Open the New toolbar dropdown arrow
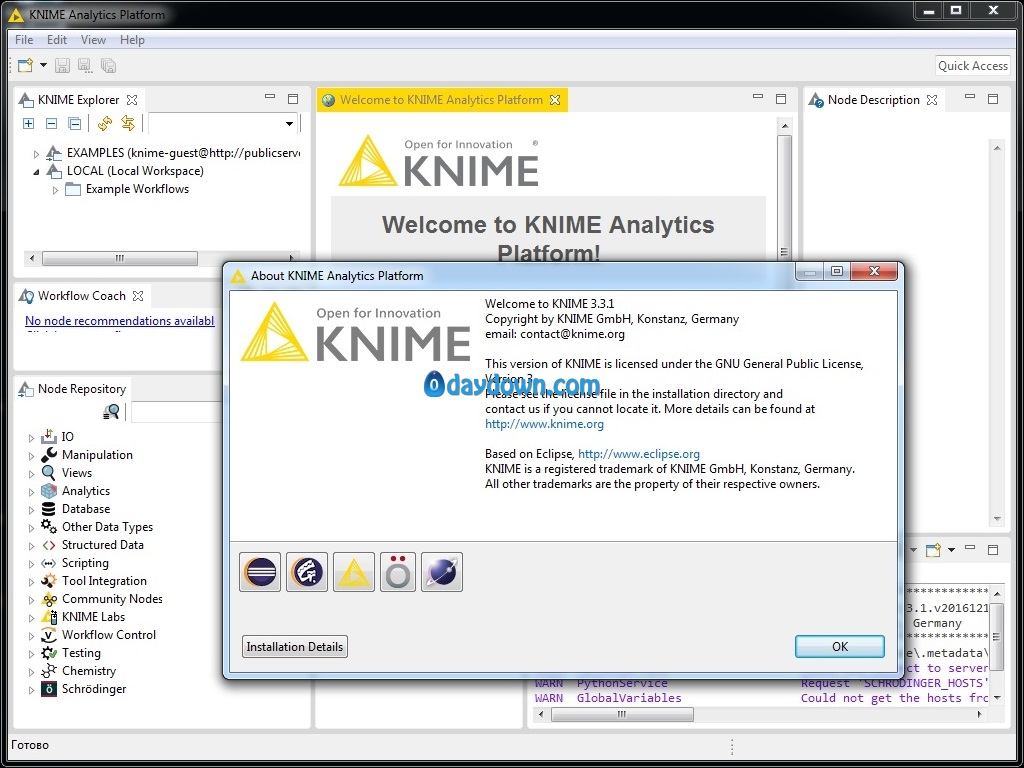Screen dimensions: 1024x768 43,65
